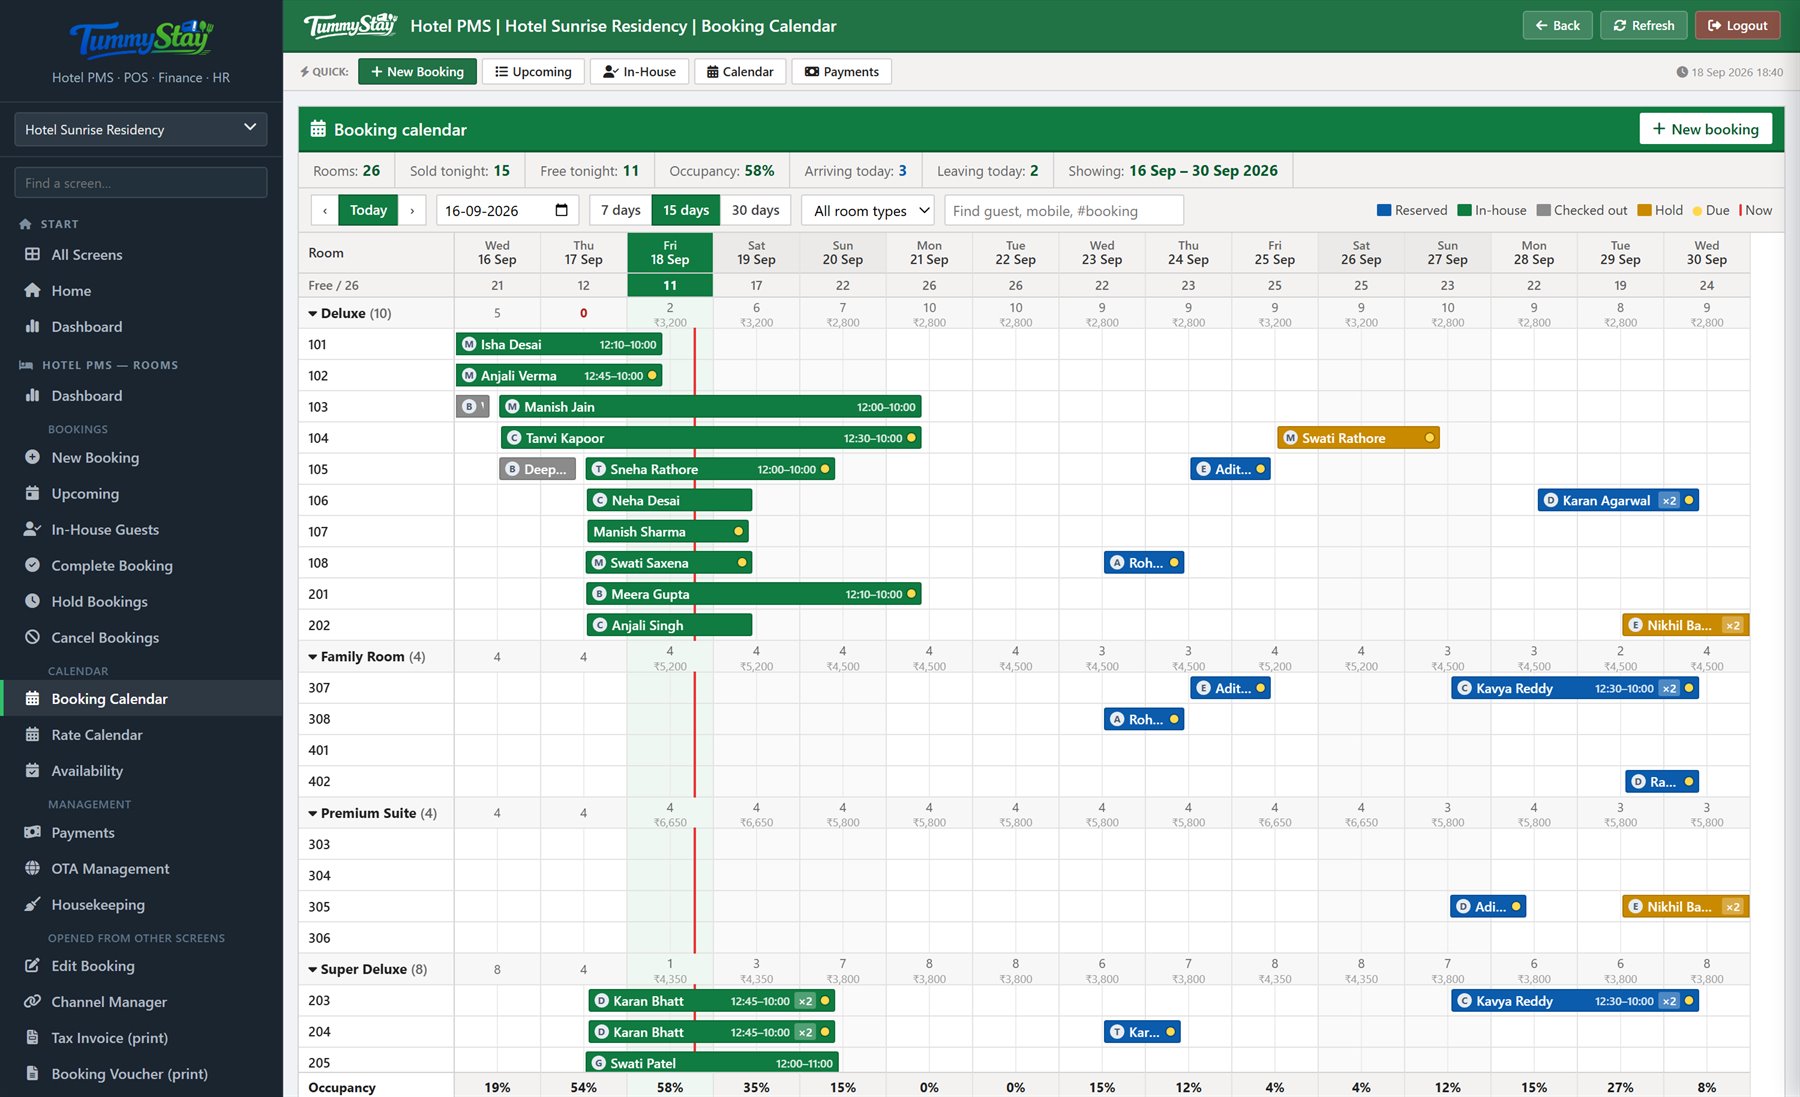Open All Screens from sidebar

pos(141,255)
